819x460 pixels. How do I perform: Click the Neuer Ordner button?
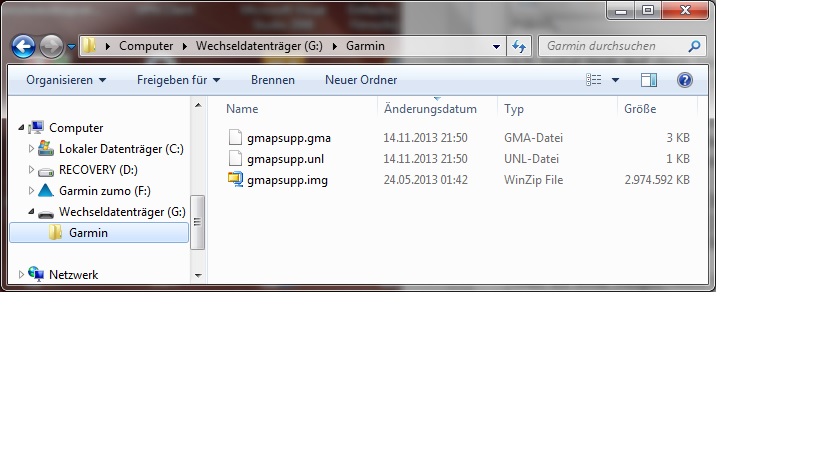pyautogui.click(x=360, y=80)
